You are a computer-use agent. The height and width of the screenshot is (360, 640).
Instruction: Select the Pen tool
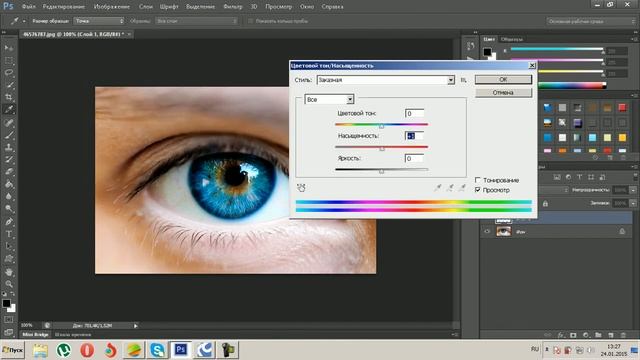(x=9, y=222)
